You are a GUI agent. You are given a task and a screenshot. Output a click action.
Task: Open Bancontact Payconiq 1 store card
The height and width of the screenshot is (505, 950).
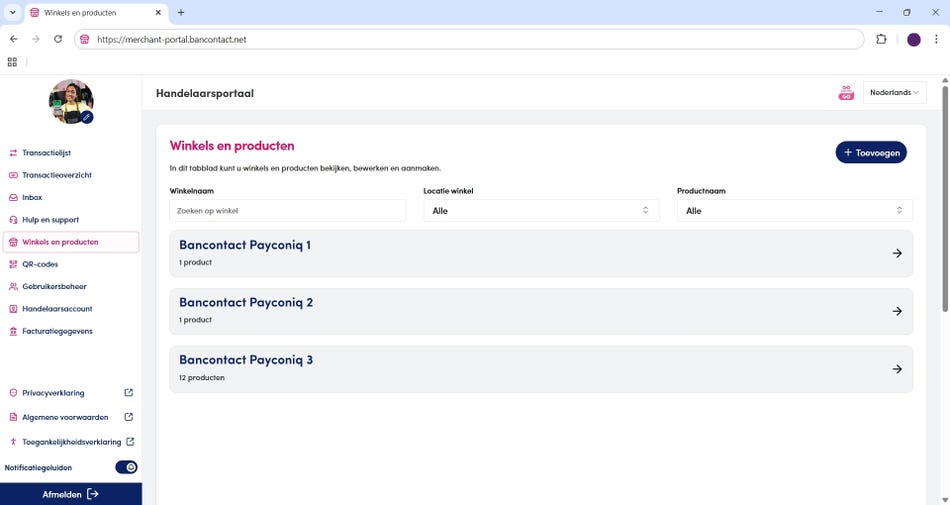[x=541, y=253]
